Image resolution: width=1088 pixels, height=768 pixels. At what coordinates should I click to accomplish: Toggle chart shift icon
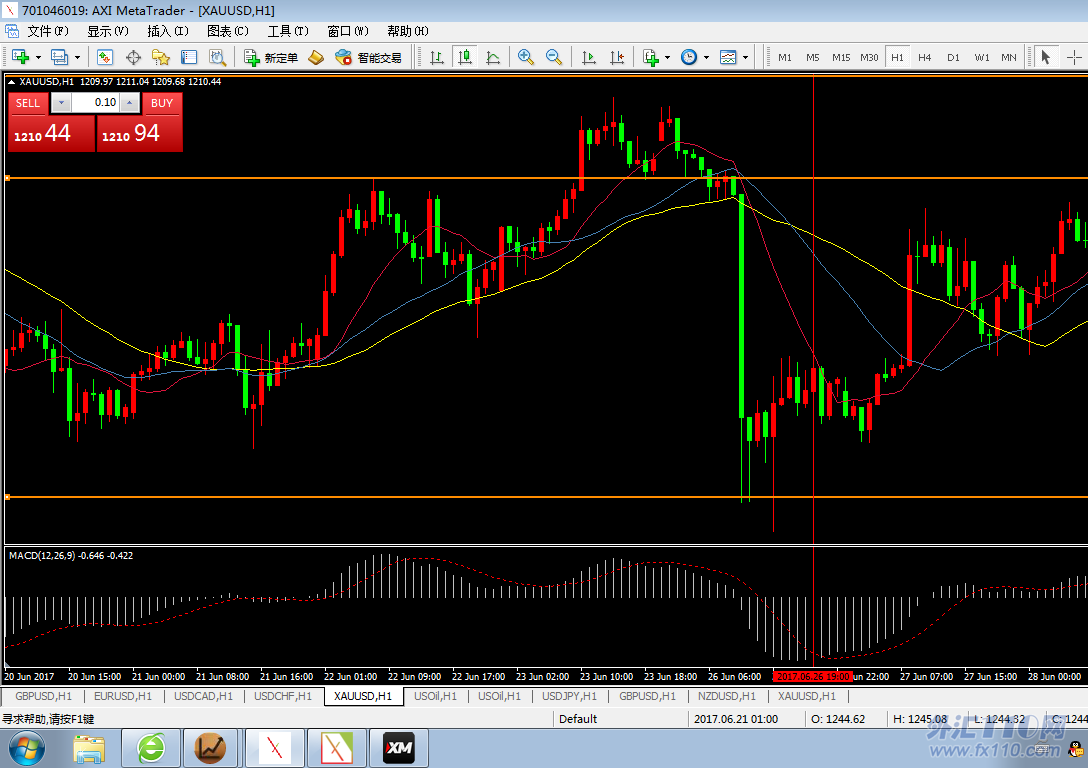click(617, 57)
